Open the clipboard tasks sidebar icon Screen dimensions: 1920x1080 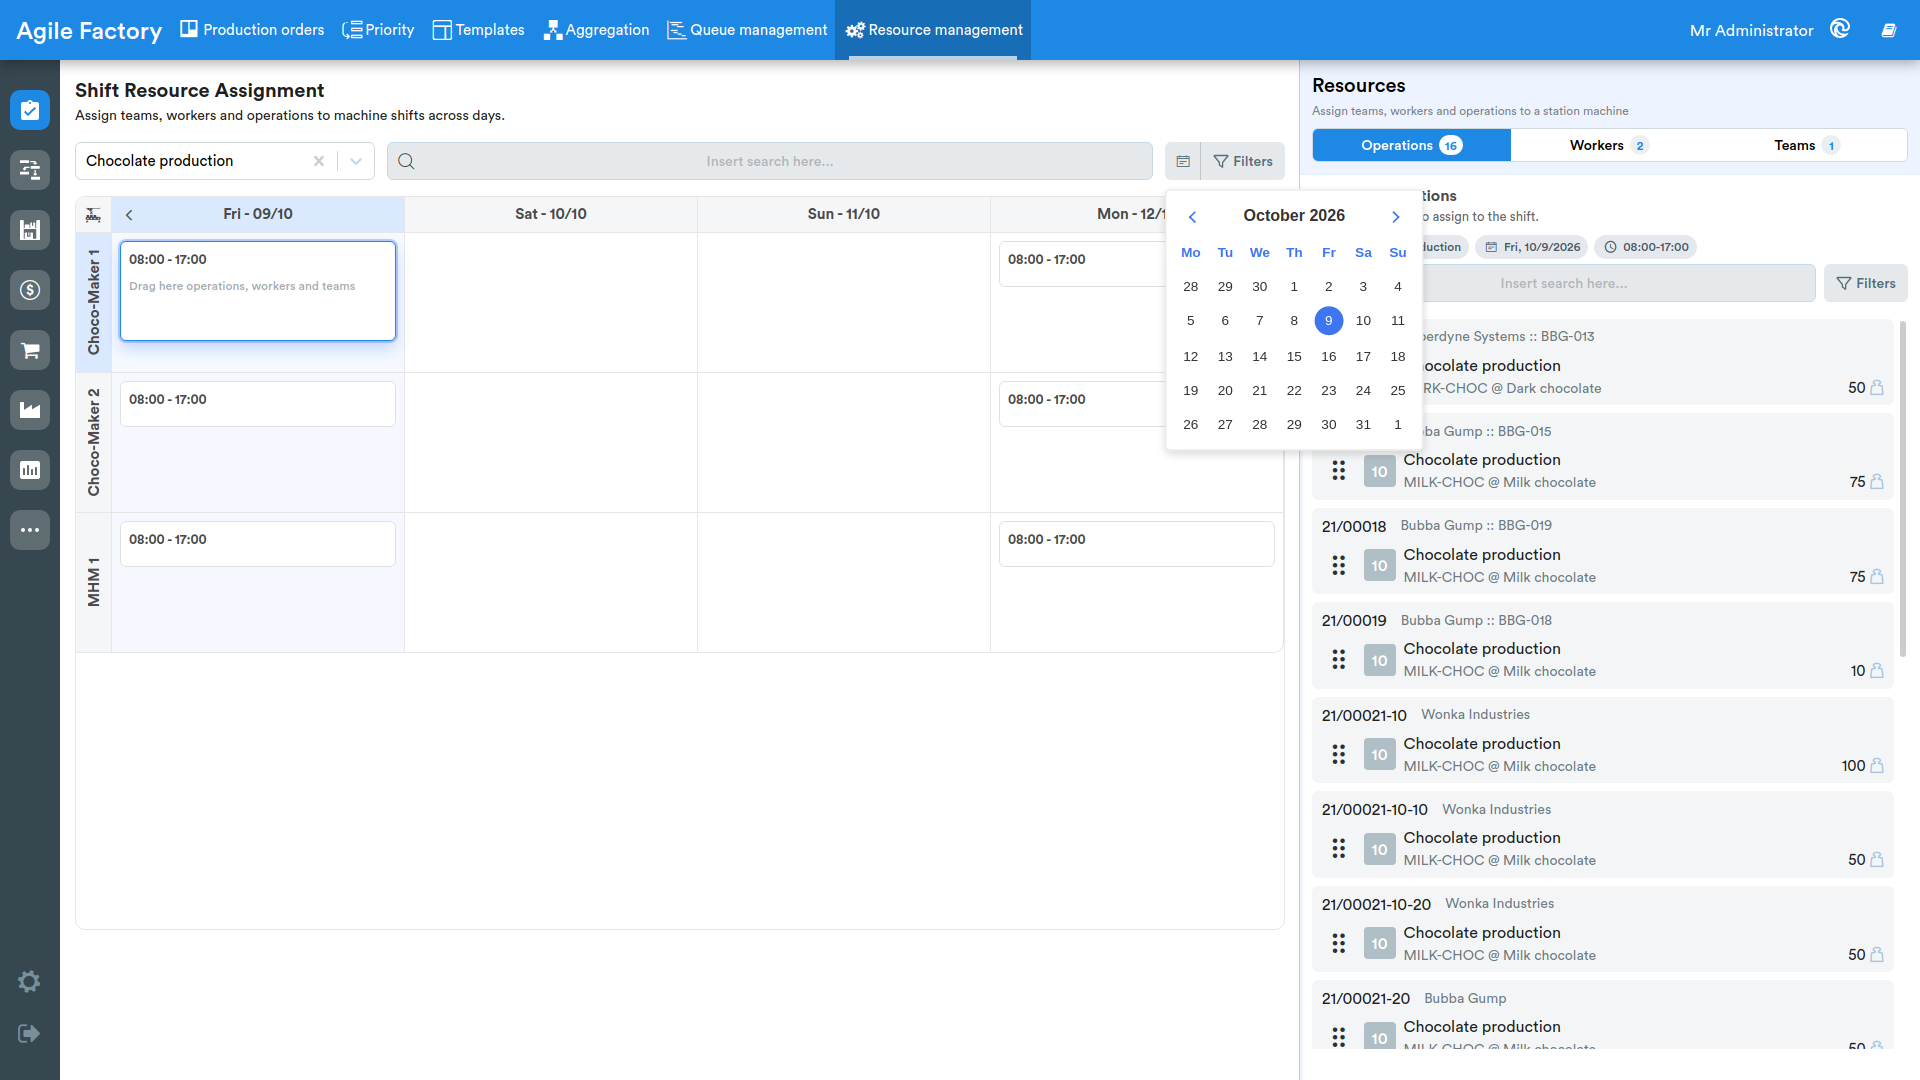[x=30, y=110]
